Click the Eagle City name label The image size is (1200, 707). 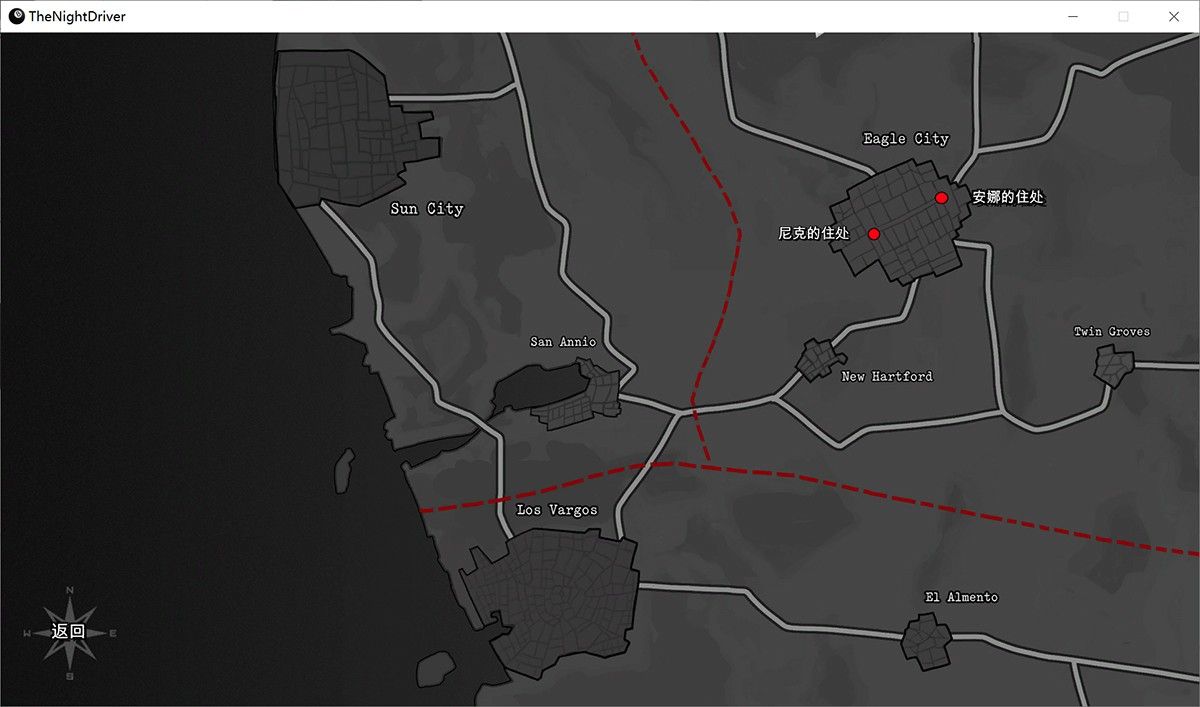tap(906, 139)
